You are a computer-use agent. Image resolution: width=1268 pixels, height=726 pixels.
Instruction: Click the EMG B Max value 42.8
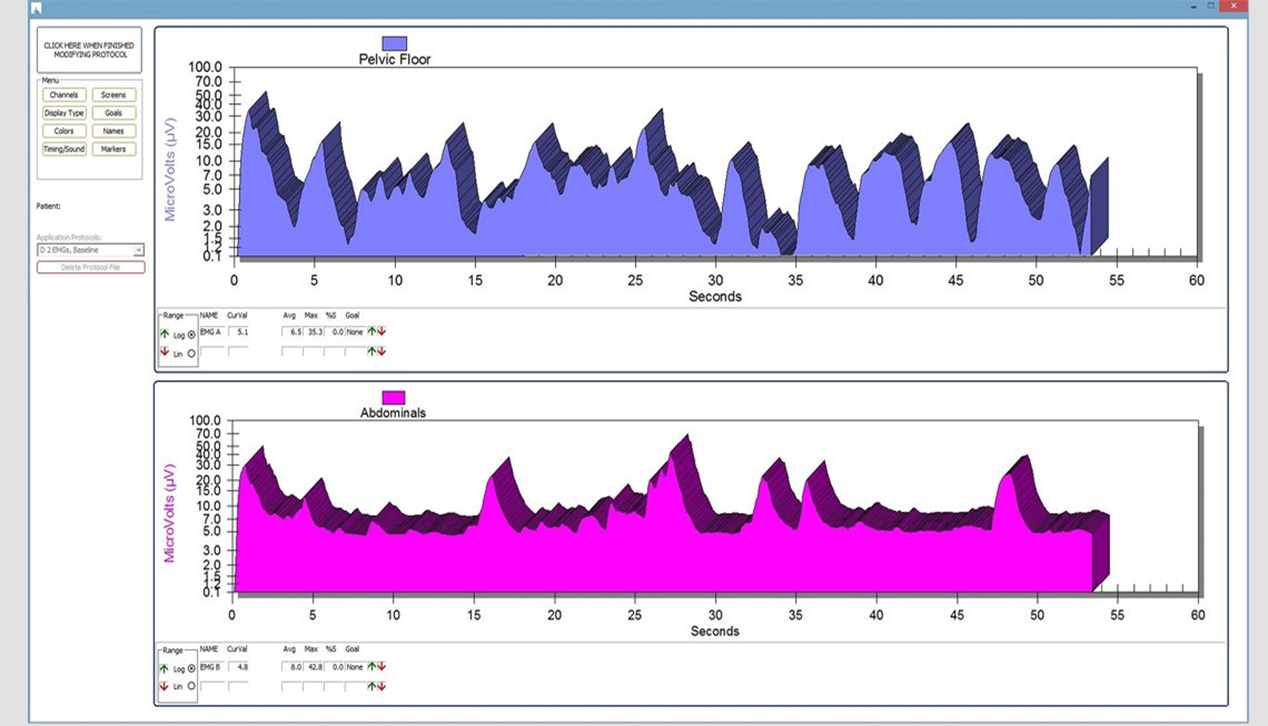pyautogui.click(x=312, y=665)
